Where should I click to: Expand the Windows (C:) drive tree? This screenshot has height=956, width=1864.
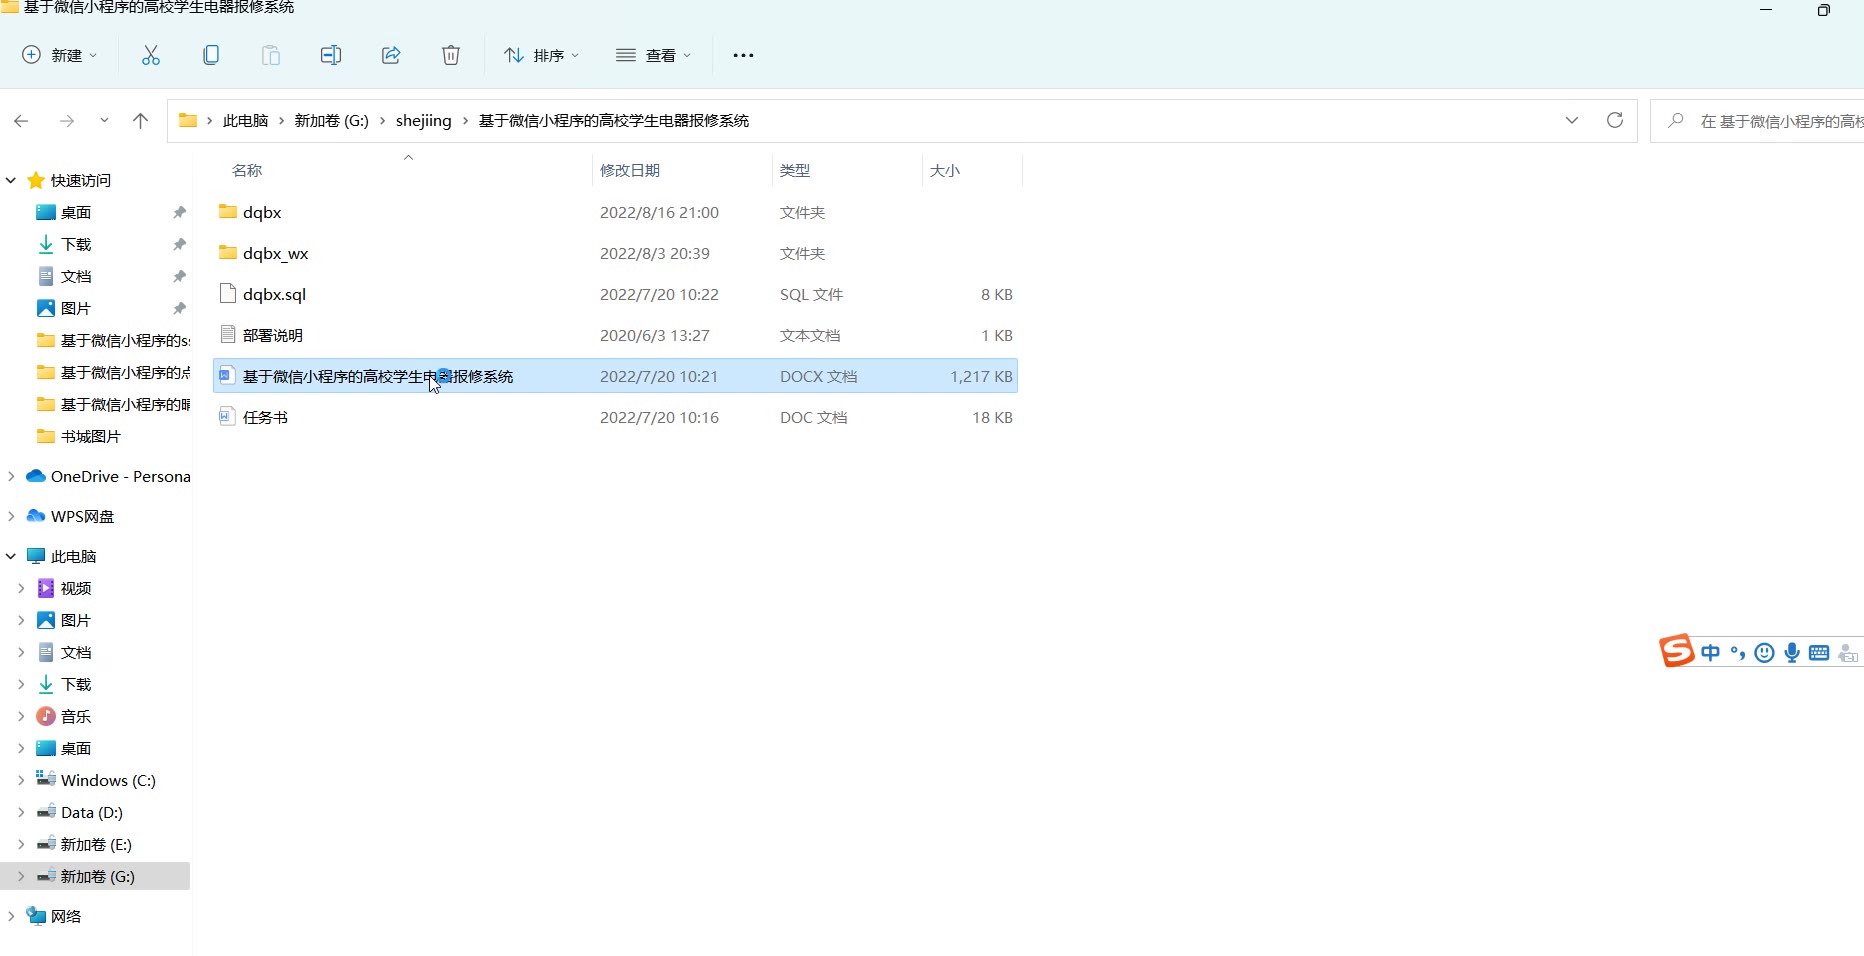[x=21, y=780]
